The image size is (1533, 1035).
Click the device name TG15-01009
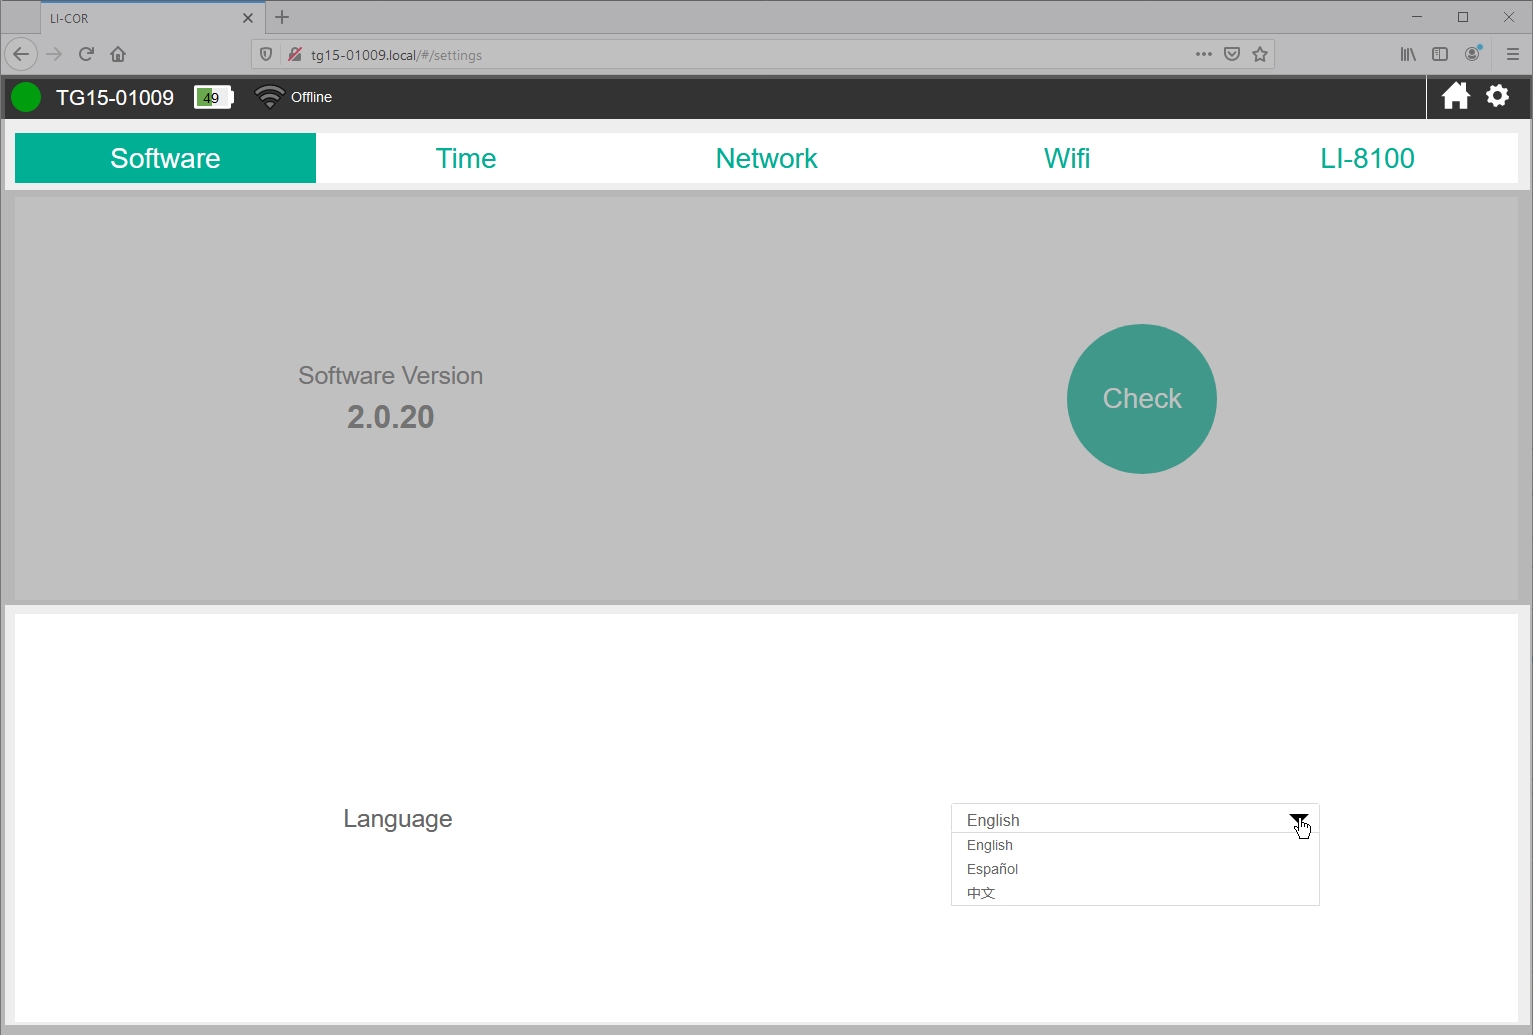(x=115, y=97)
